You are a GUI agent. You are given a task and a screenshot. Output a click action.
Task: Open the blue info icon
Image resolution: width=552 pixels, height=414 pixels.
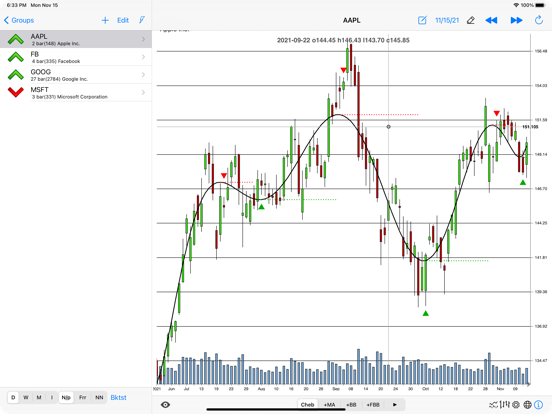[x=539, y=405]
